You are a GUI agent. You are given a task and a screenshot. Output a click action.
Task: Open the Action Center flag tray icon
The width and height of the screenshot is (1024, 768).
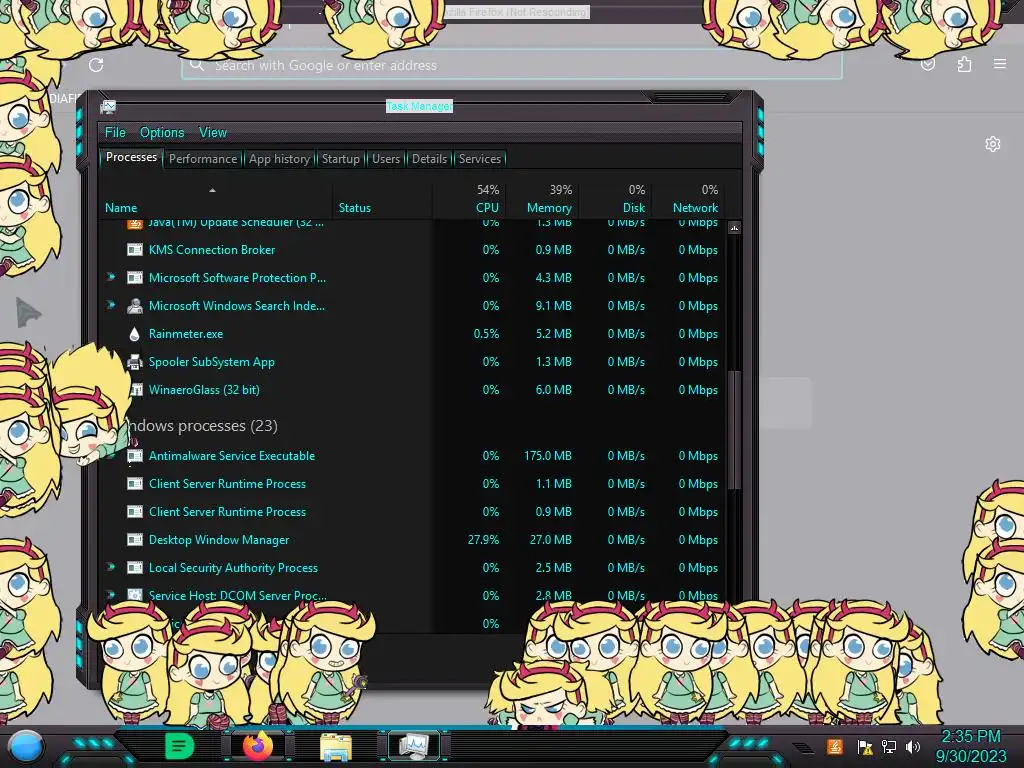(865, 746)
